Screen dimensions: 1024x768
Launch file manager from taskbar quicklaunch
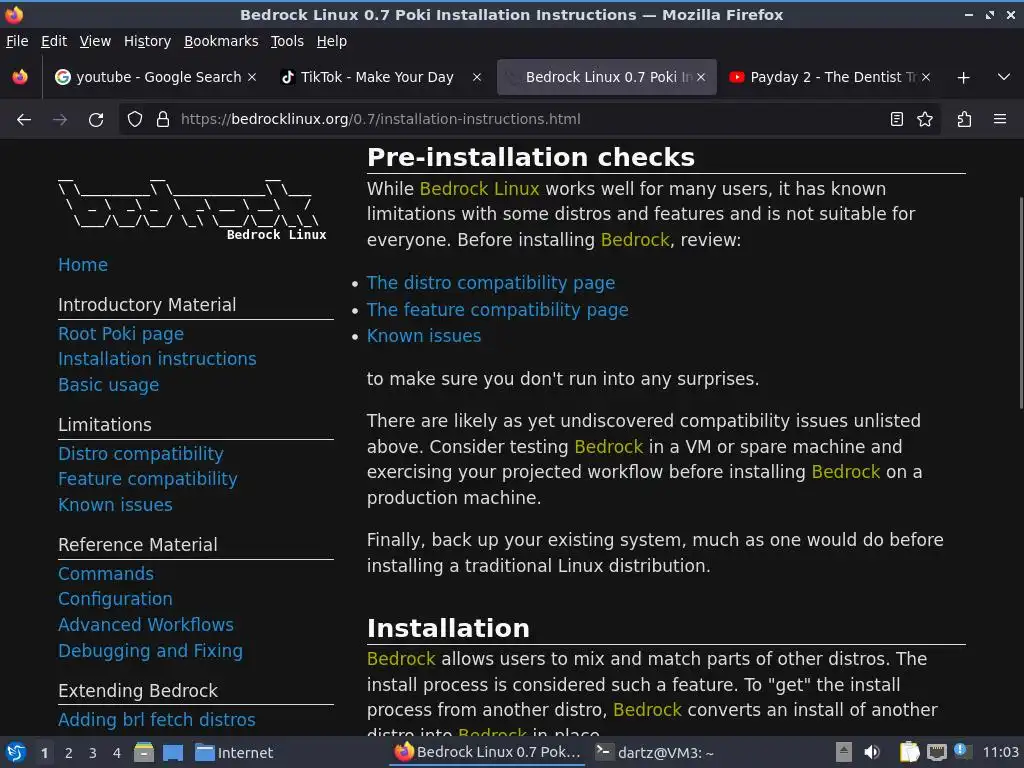tap(144, 752)
